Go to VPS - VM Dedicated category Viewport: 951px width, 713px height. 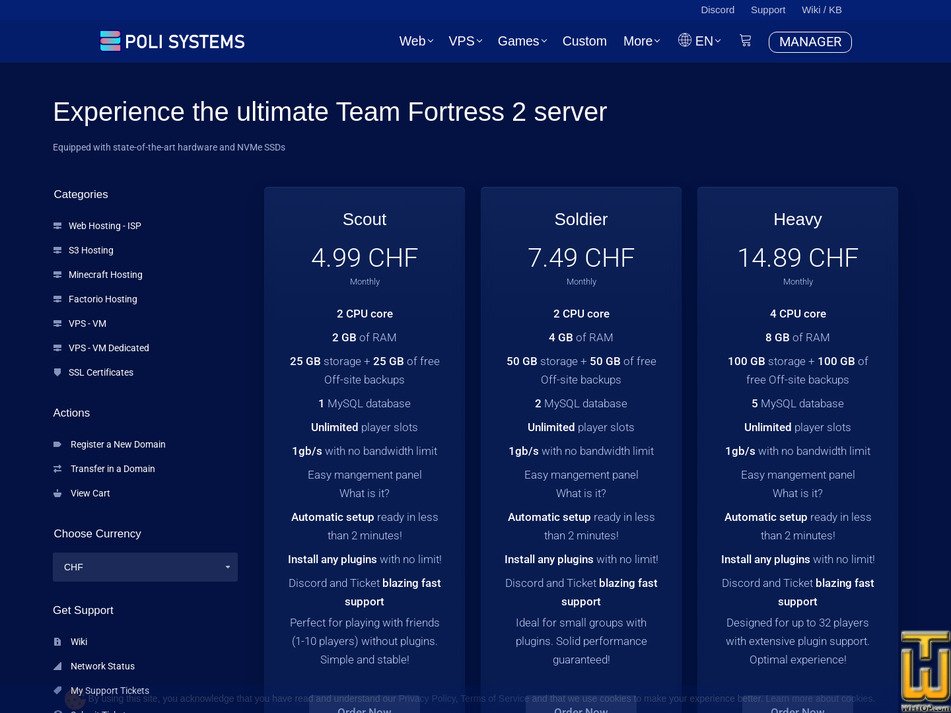click(109, 348)
